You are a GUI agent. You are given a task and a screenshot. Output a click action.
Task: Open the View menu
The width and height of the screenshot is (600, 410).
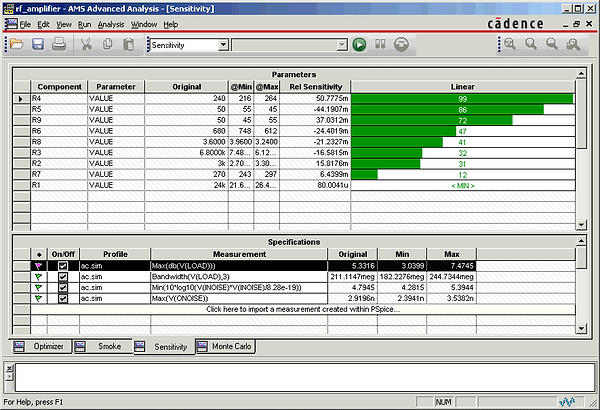[64, 25]
